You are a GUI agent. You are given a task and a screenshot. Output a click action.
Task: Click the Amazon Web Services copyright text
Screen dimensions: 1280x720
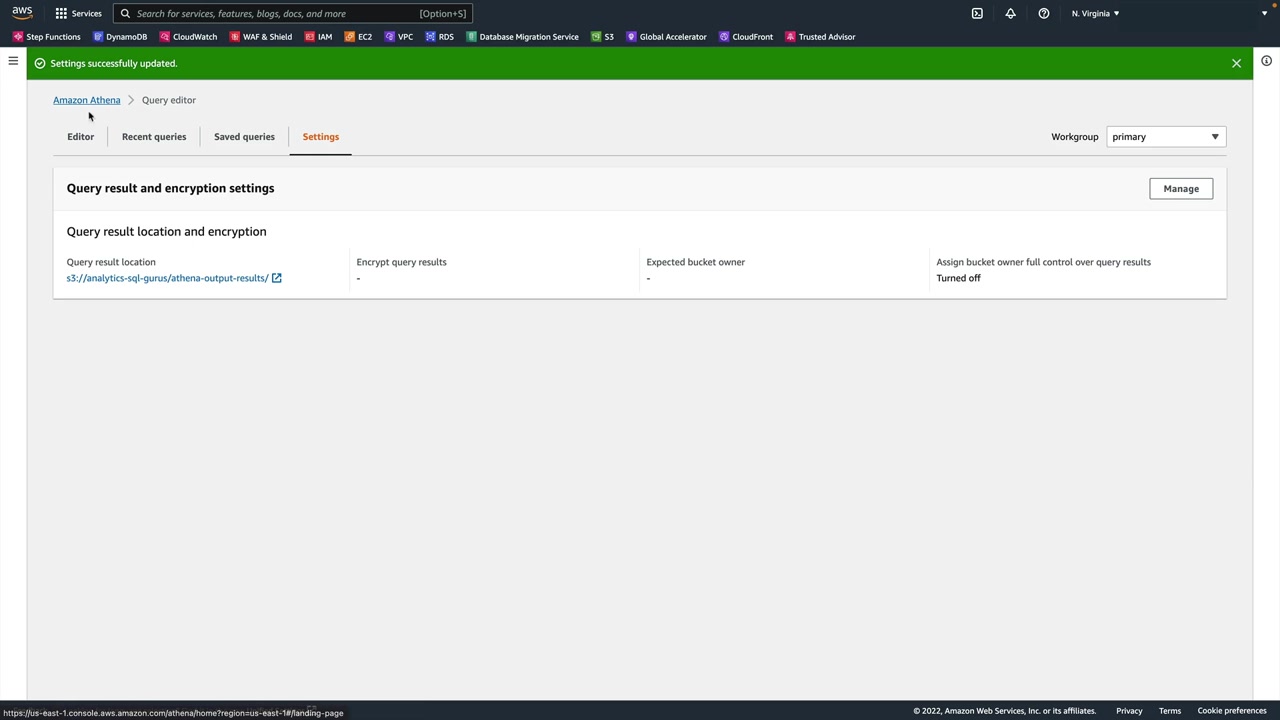[1004, 711]
